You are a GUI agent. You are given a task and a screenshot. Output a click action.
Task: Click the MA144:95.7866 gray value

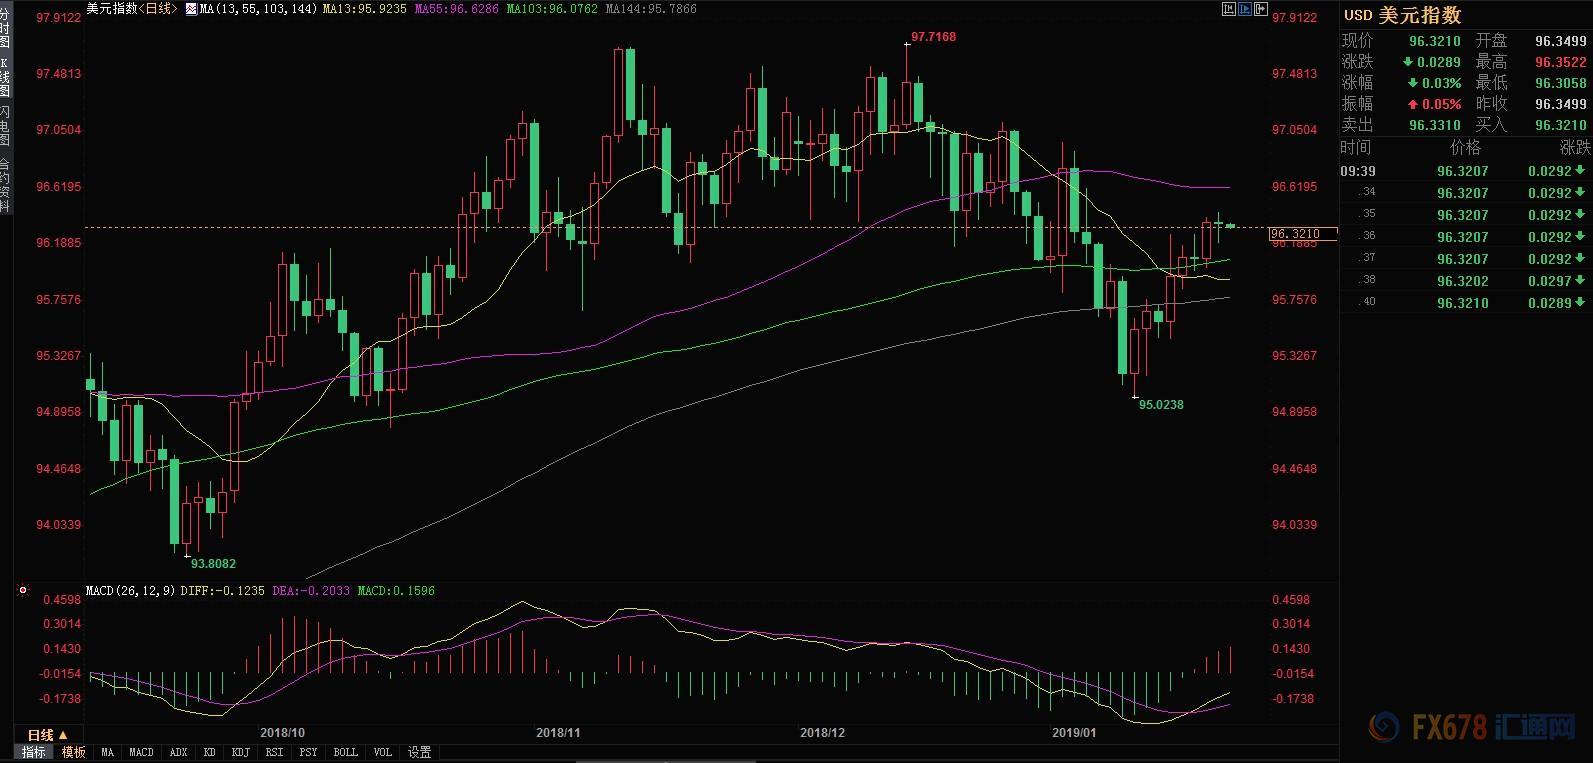(x=651, y=9)
